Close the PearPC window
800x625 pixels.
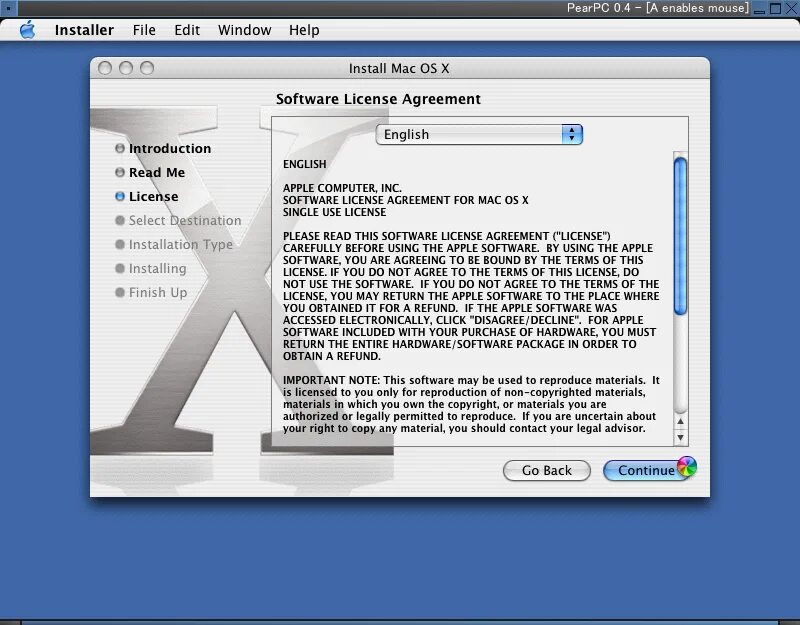coord(791,8)
